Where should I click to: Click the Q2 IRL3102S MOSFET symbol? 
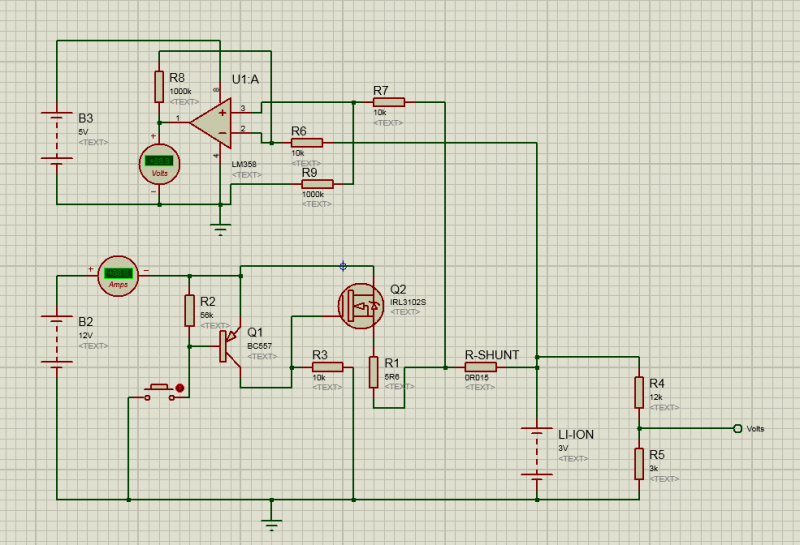tap(360, 305)
